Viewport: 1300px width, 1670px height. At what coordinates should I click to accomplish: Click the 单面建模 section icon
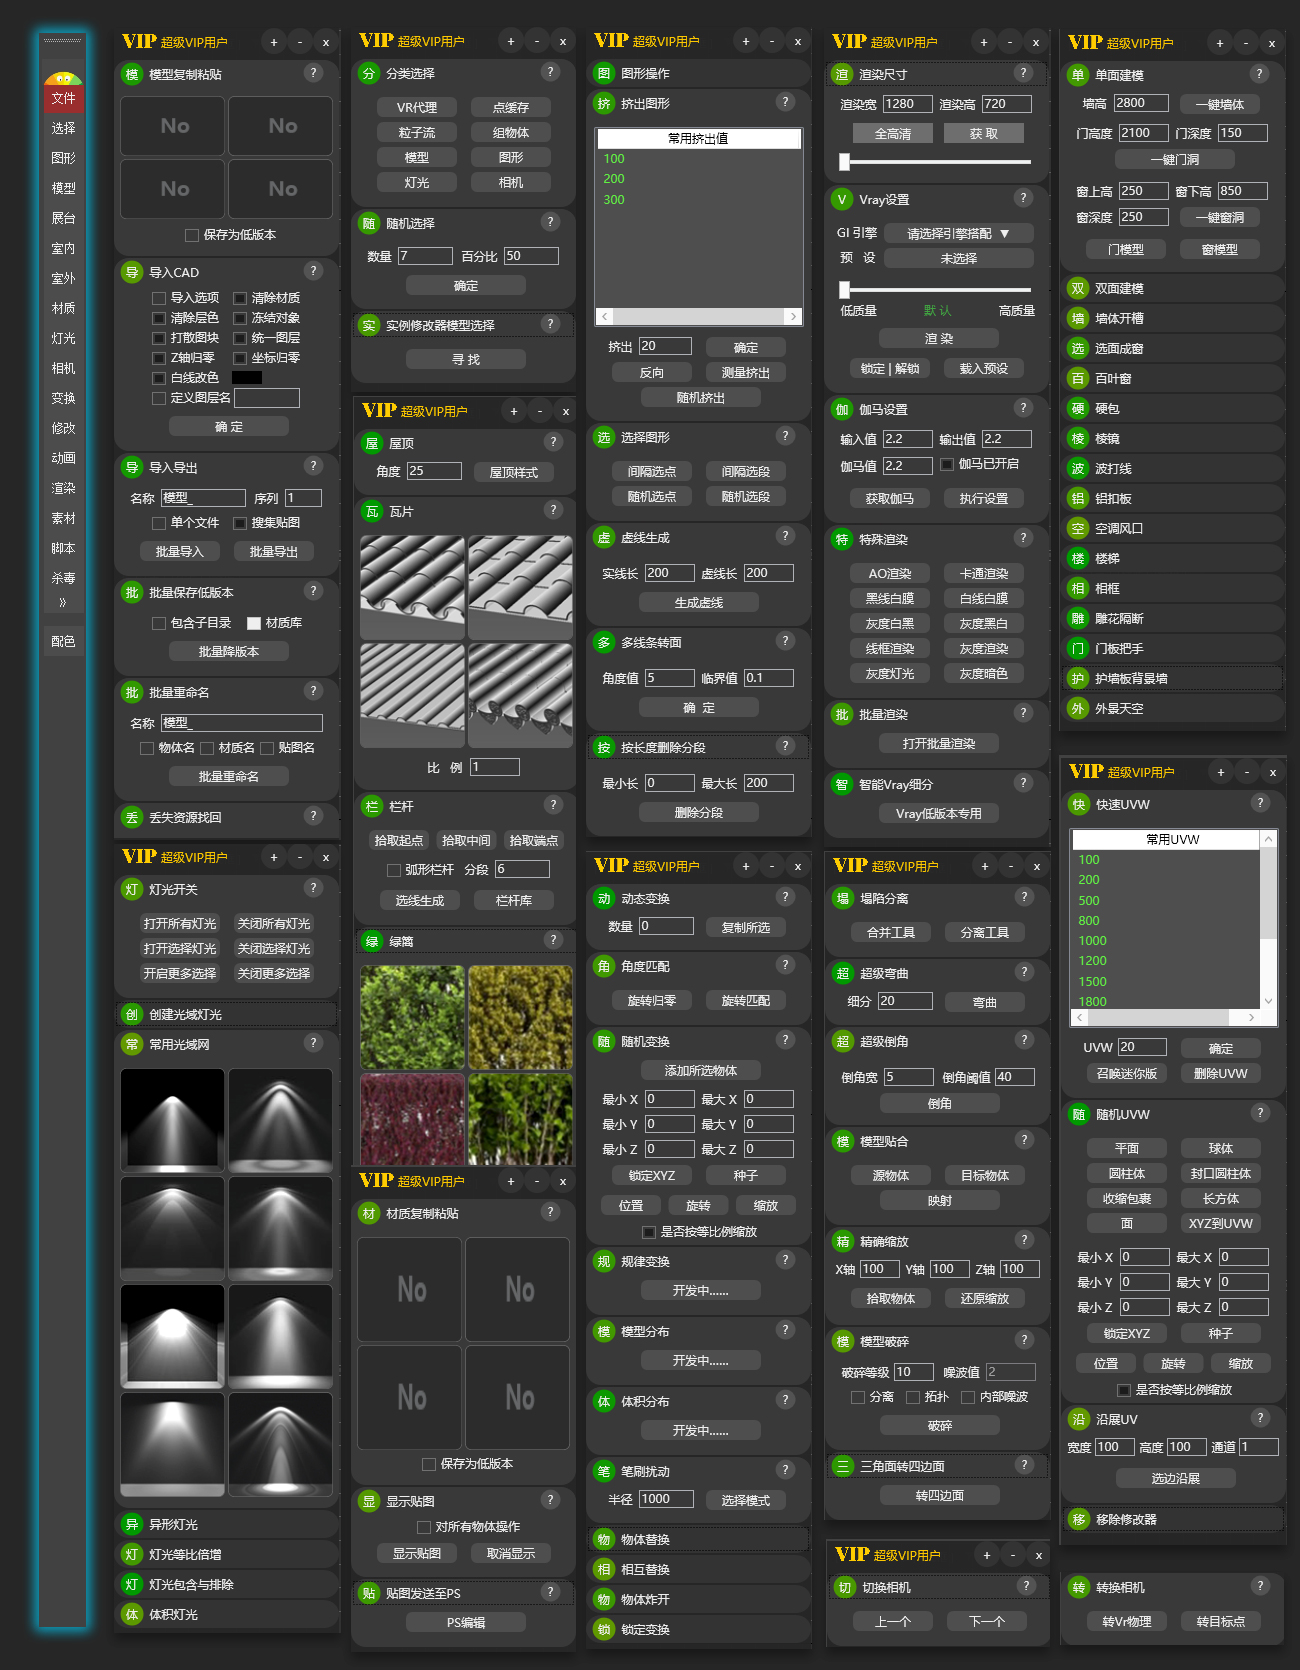[1078, 75]
